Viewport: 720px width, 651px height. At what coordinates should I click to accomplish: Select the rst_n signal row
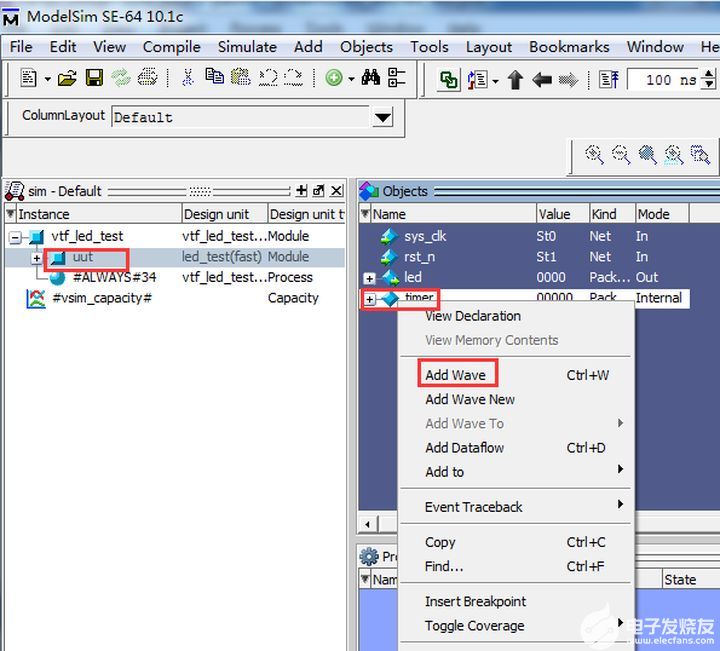[x=523, y=257]
